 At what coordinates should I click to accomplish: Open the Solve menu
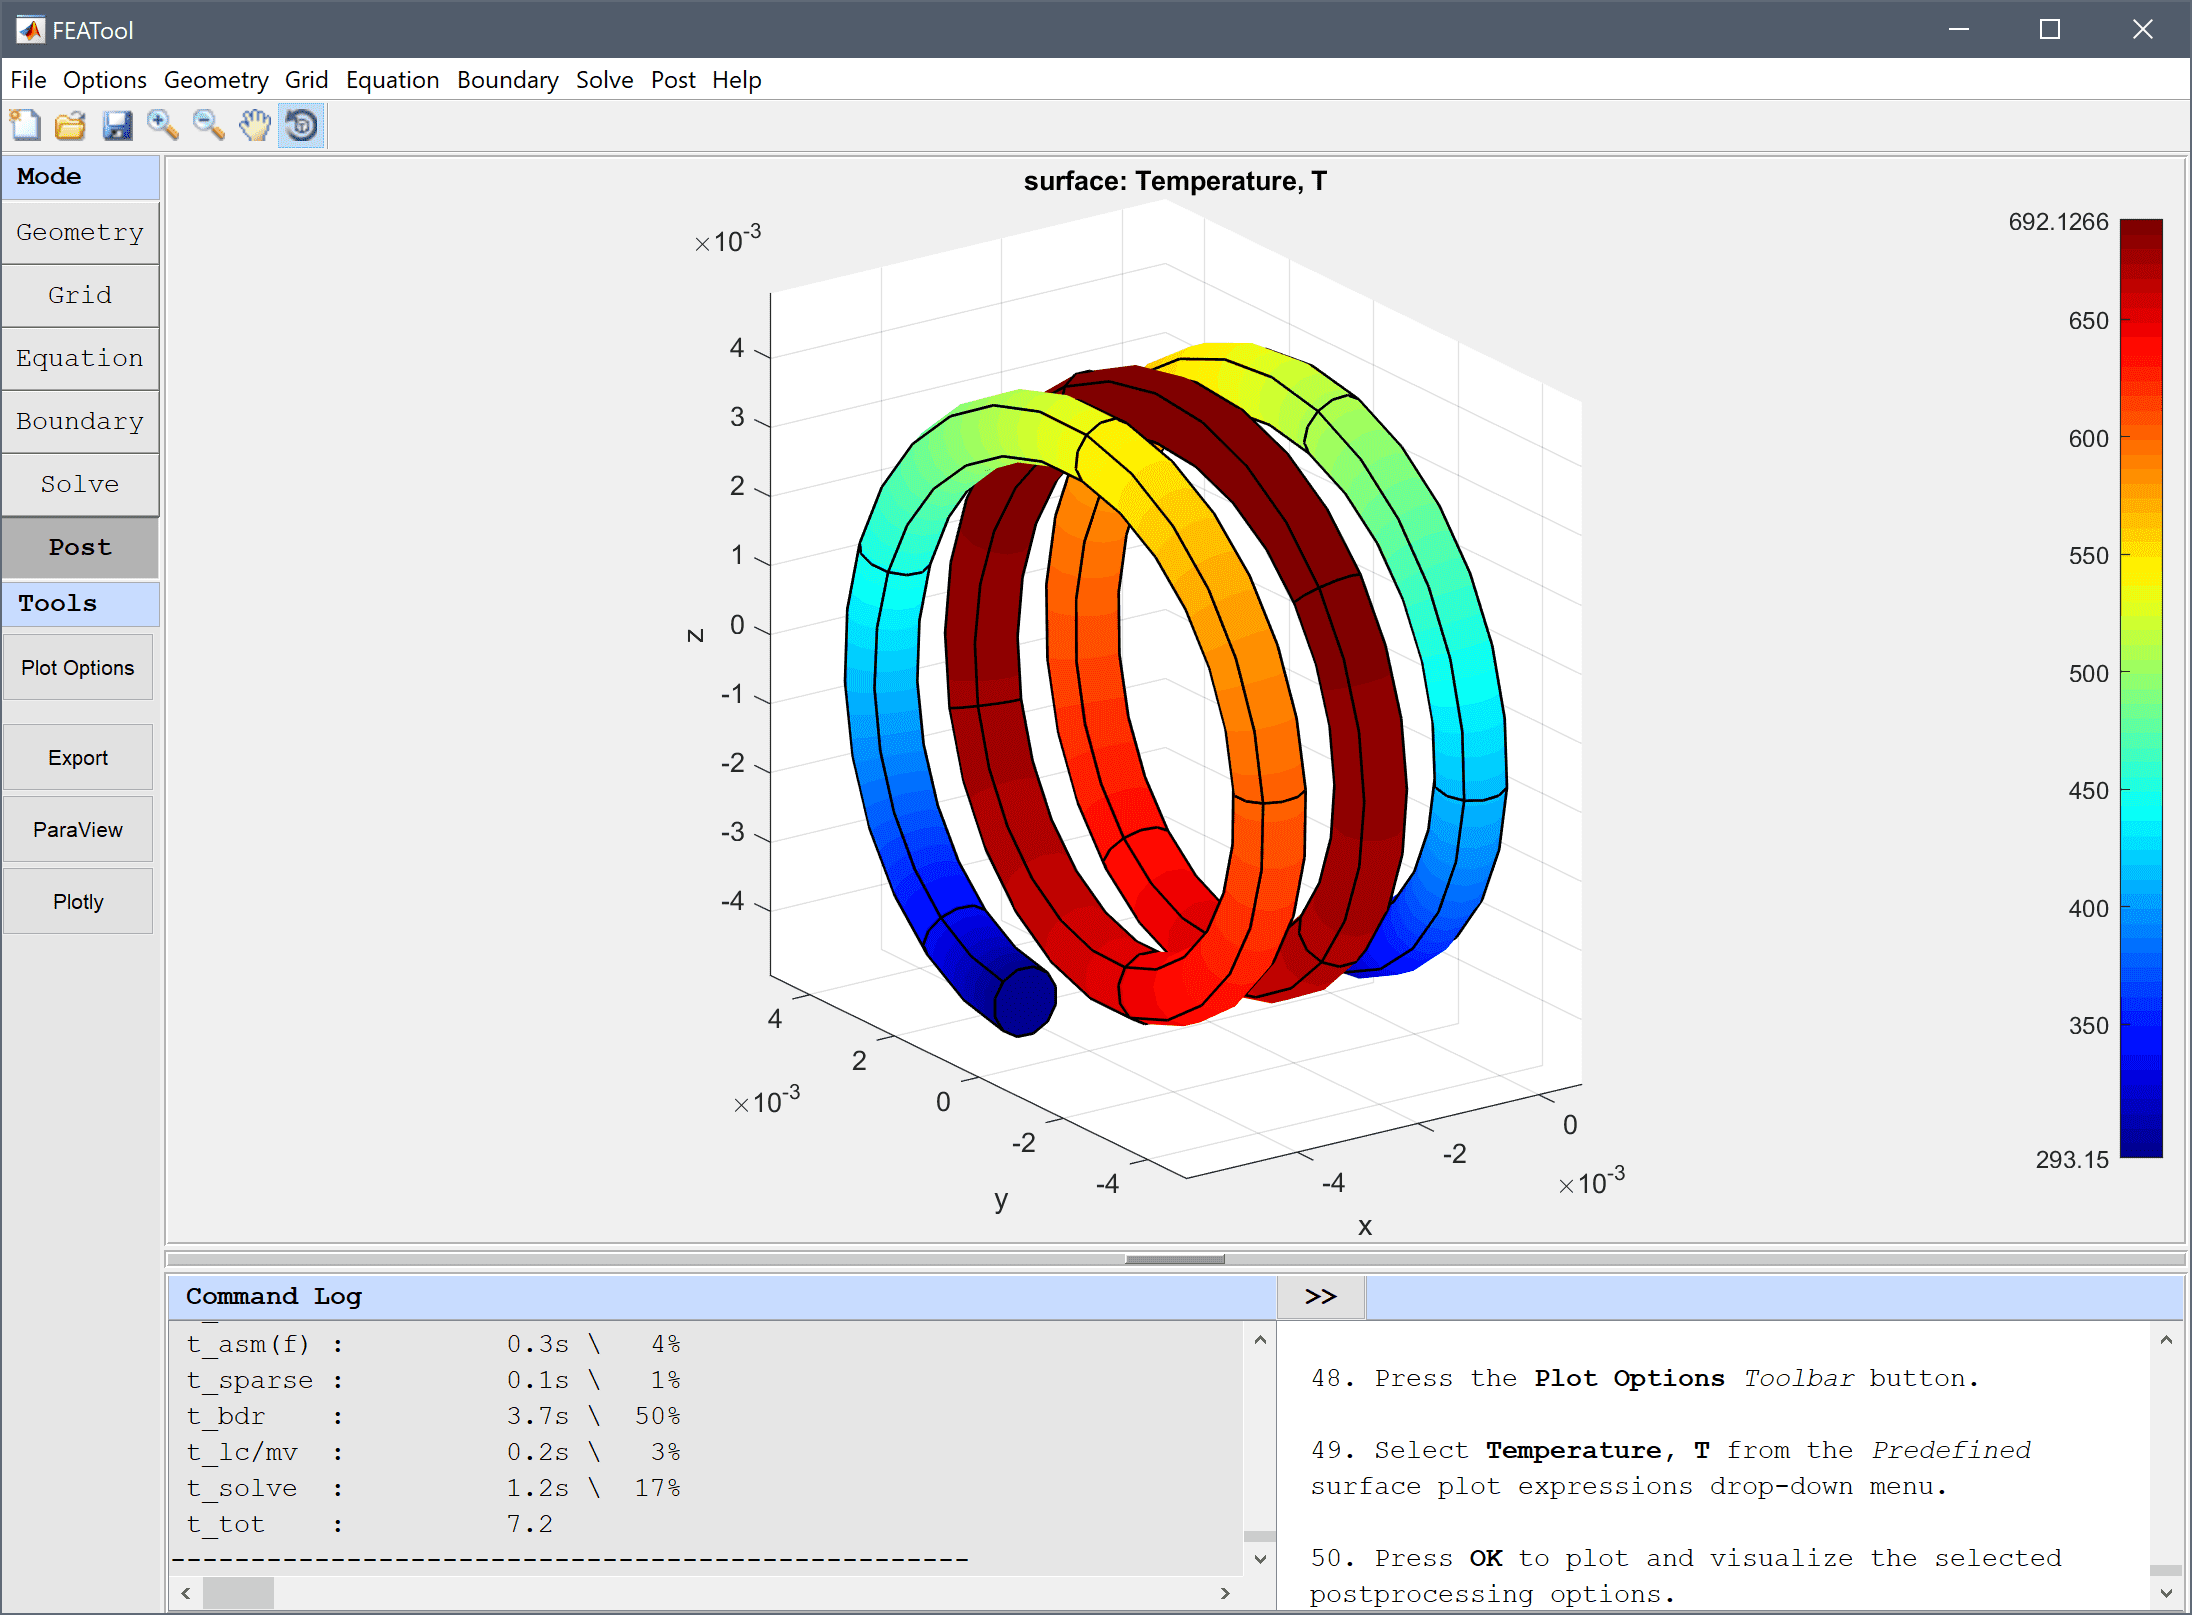pyautogui.click(x=604, y=80)
